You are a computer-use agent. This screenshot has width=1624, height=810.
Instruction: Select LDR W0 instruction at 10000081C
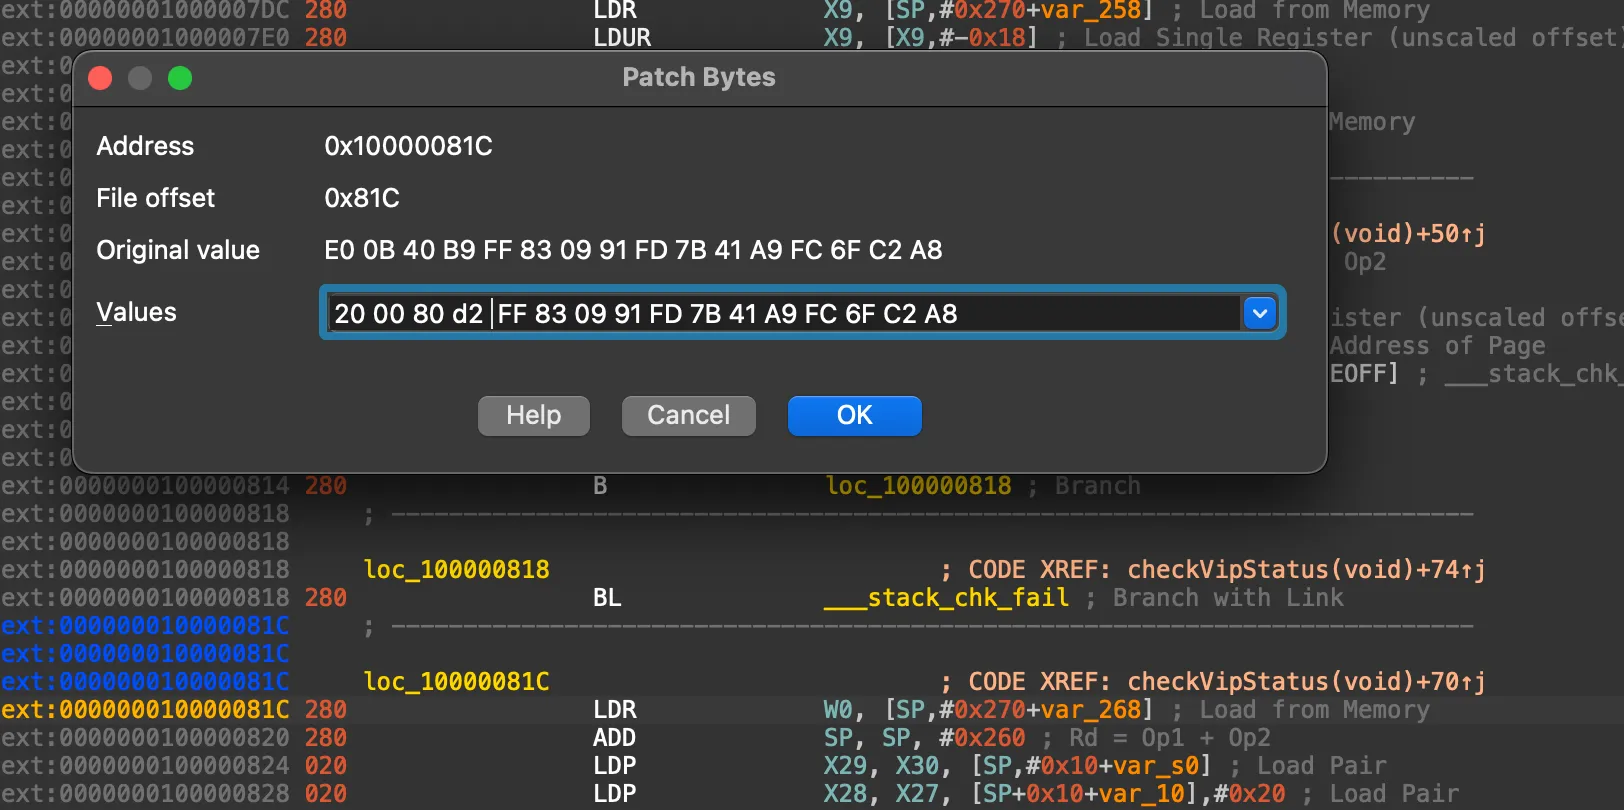click(x=615, y=710)
